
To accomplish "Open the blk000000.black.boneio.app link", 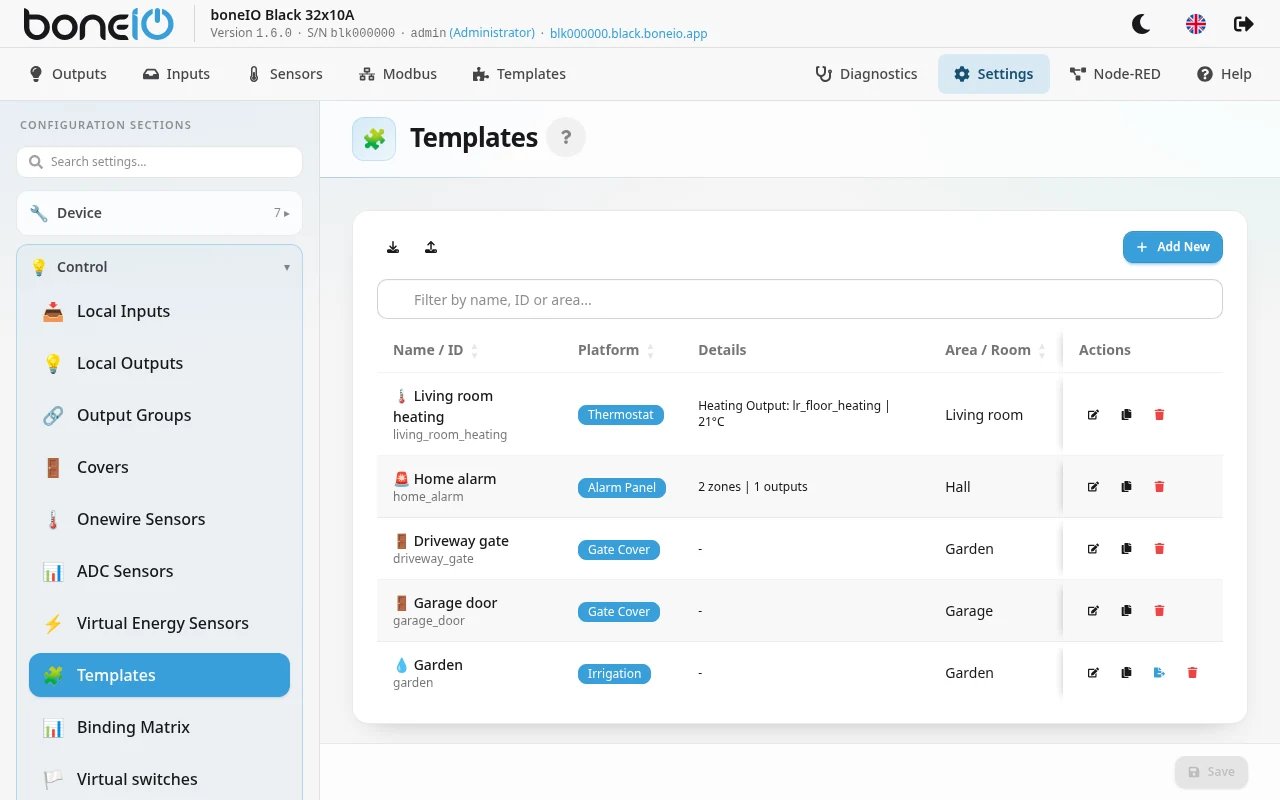I will (x=629, y=33).
